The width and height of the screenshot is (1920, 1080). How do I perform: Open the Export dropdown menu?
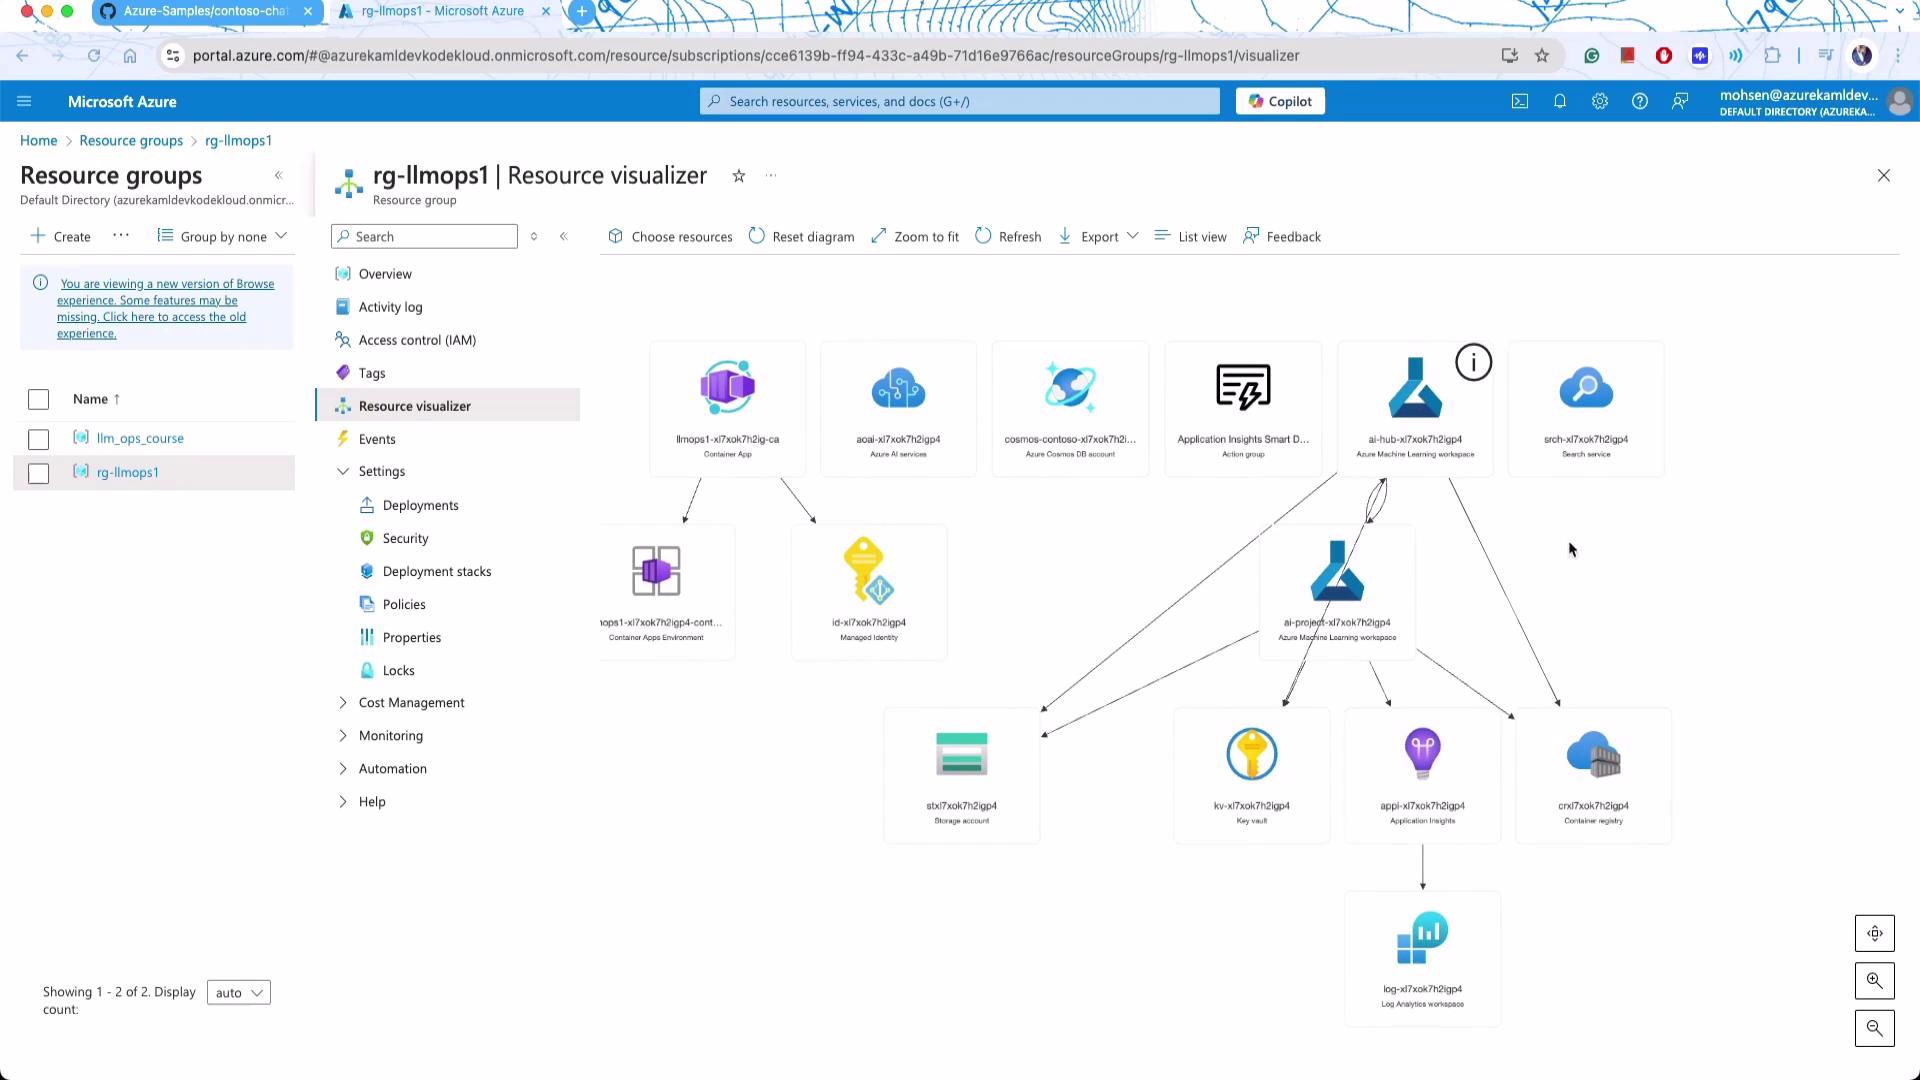1099,237
